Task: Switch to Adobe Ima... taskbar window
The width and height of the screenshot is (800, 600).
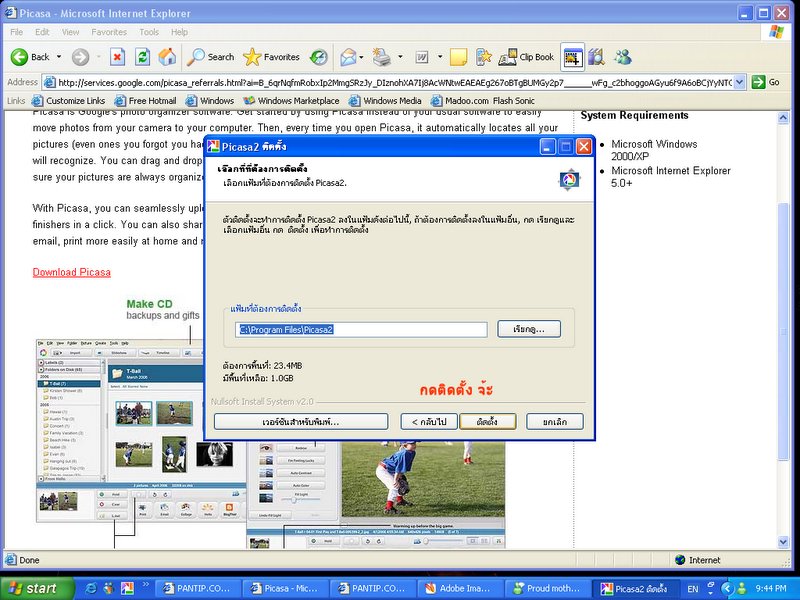Action: [460, 588]
